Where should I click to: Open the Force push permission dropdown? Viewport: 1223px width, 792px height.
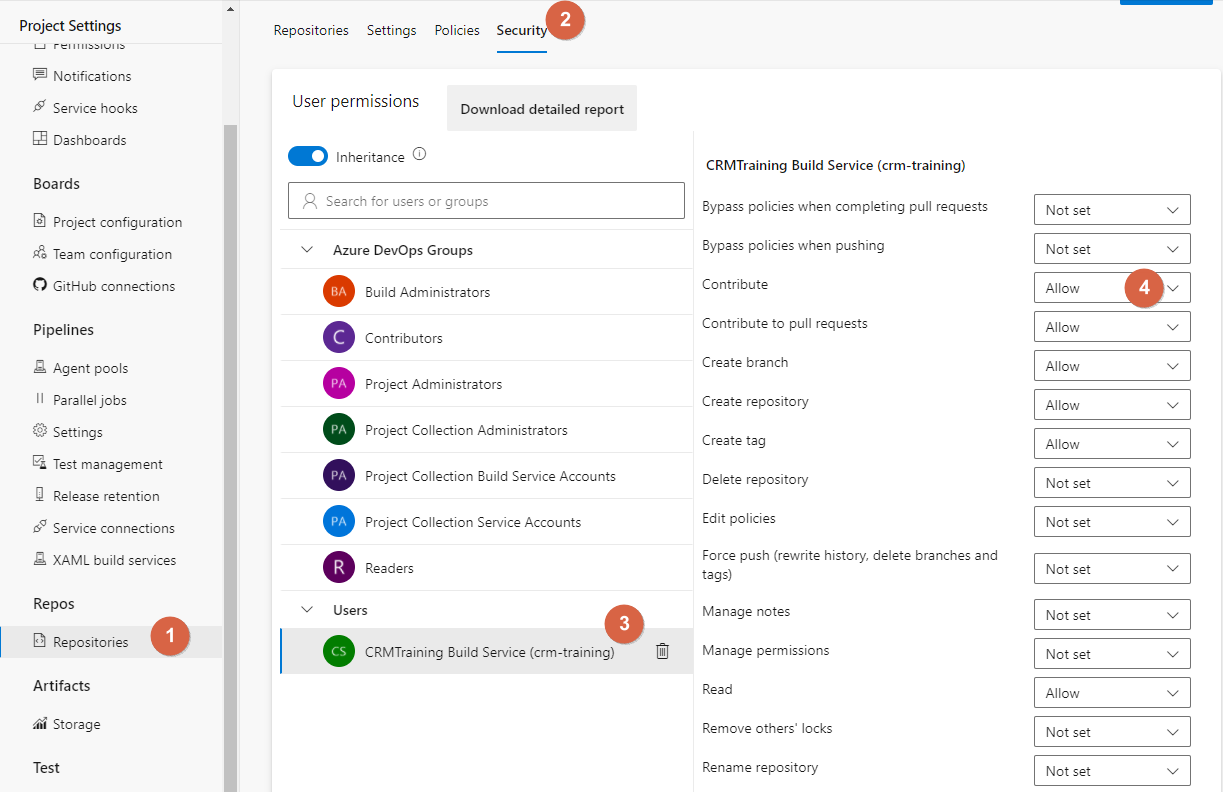click(1112, 569)
